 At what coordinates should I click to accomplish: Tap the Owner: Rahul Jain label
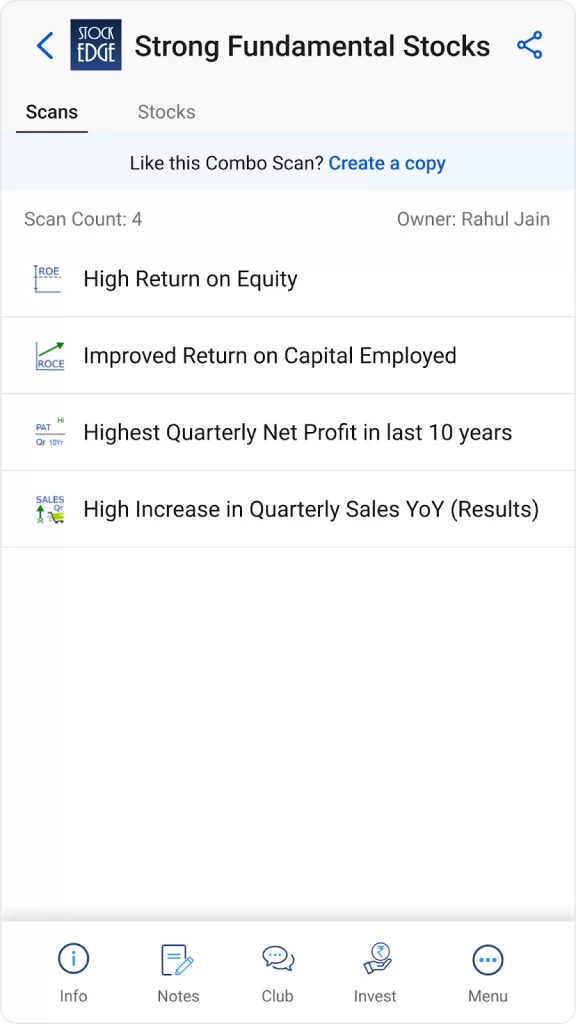pyautogui.click(x=474, y=218)
